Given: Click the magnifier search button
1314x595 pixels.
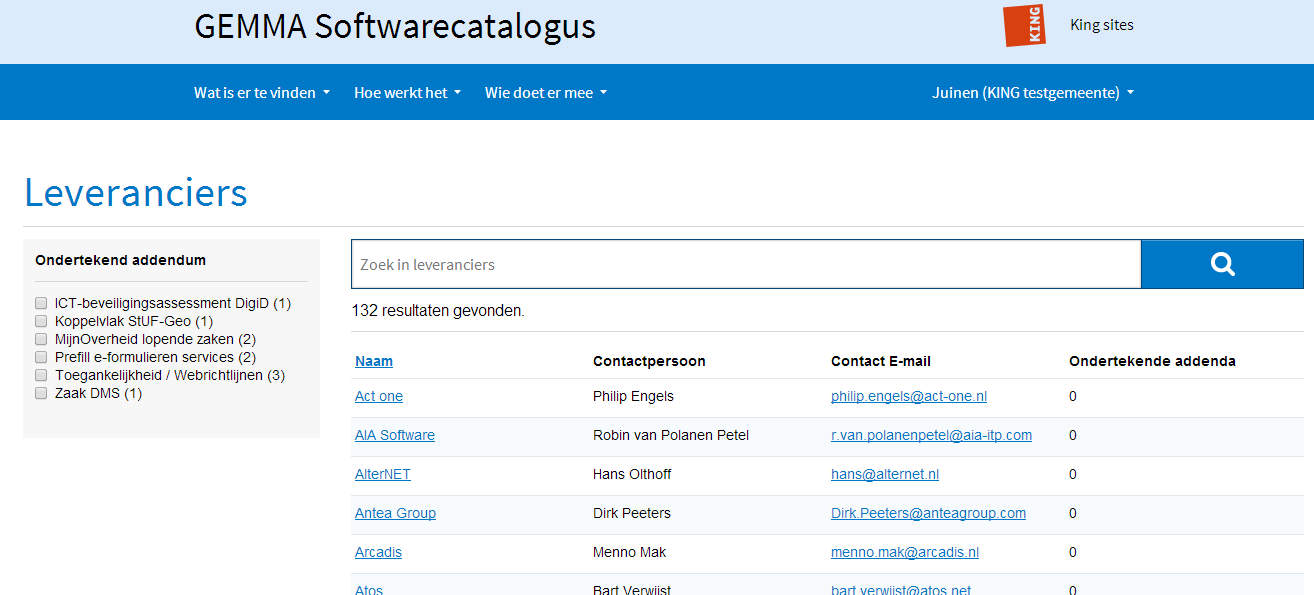Looking at the screenshot, I should pos(1222,264).
